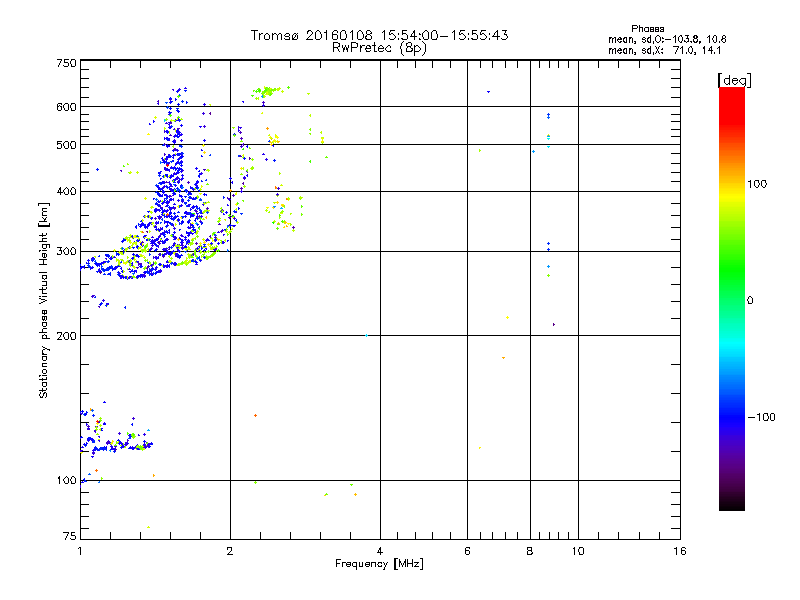Image resolution: width=800 pixels, height=600 pixels.
Task: Click the y-axis tick label '200'
Action: pos(66,336)
